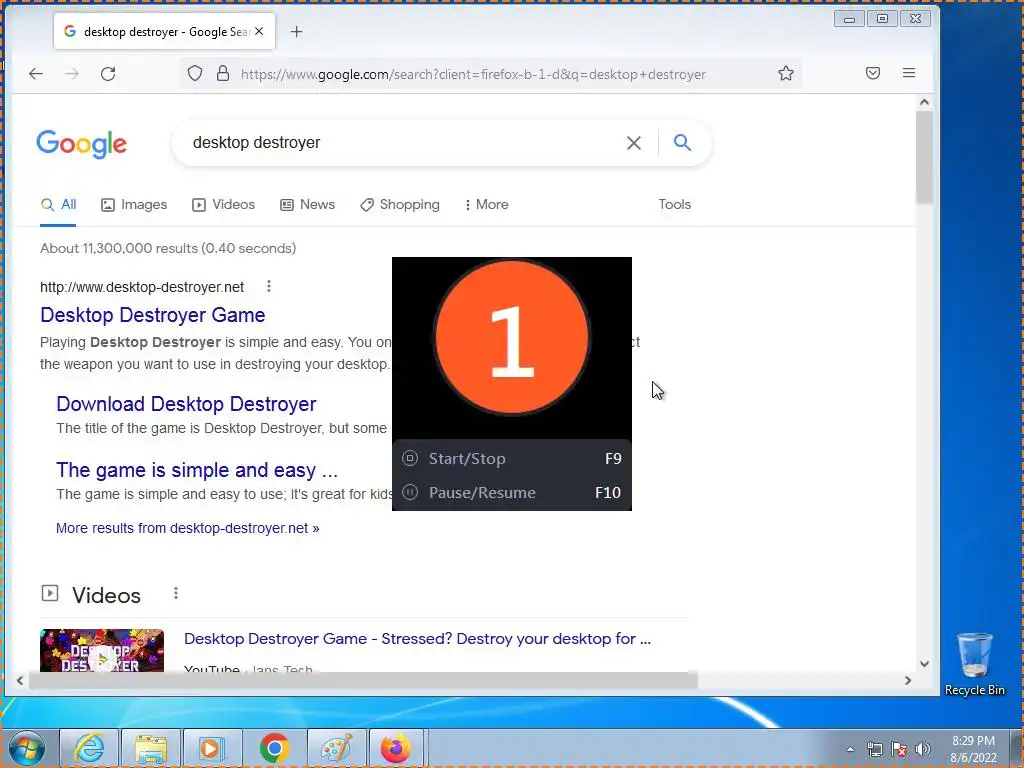Click the Google logo
This screenshot has height=768, width=1024.
coord(82,143)
